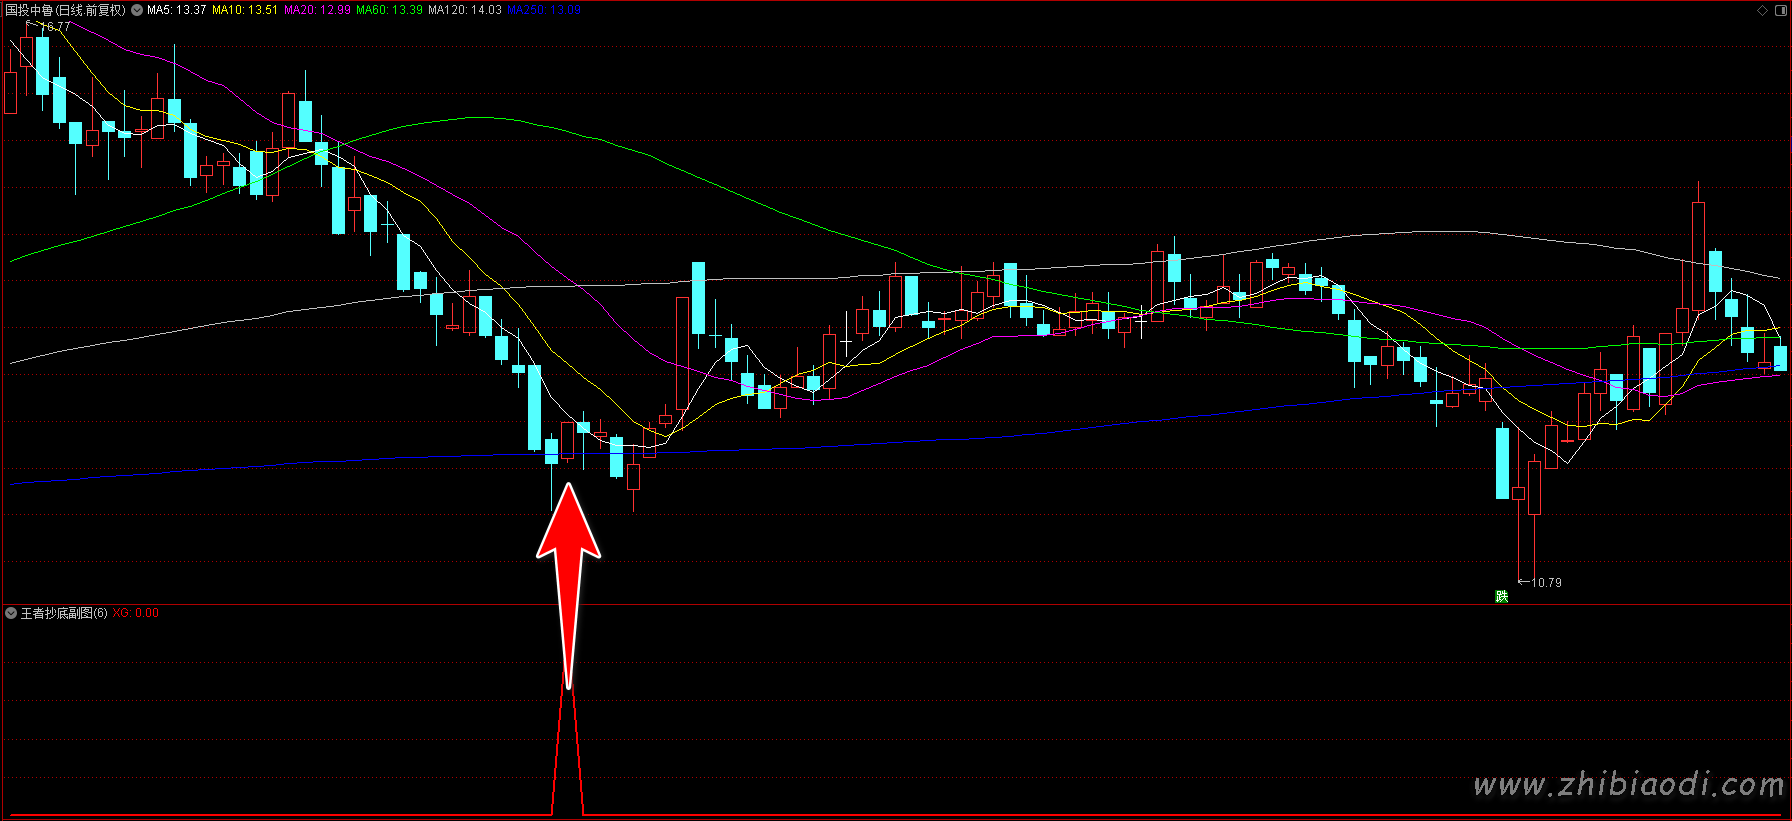The image size is (1792, 821).
Task: Click the www.zhibiaodi.com watermark
Action: (x=1629, y=785)
